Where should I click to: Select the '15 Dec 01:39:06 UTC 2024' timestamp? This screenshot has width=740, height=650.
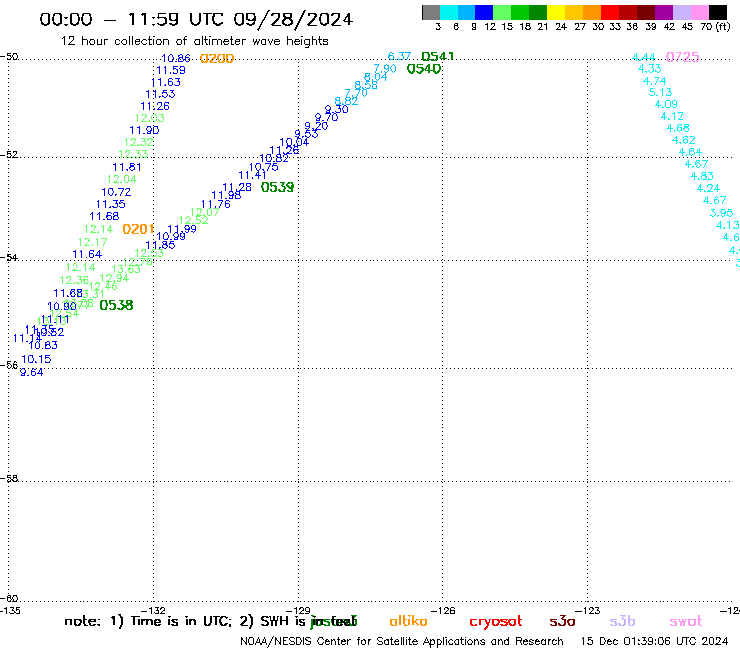(655, 642)
